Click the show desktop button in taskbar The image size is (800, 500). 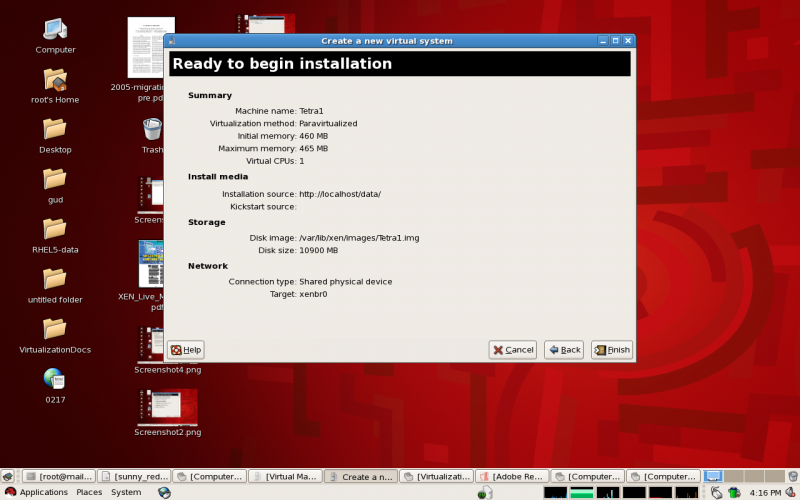pos(8,477)
